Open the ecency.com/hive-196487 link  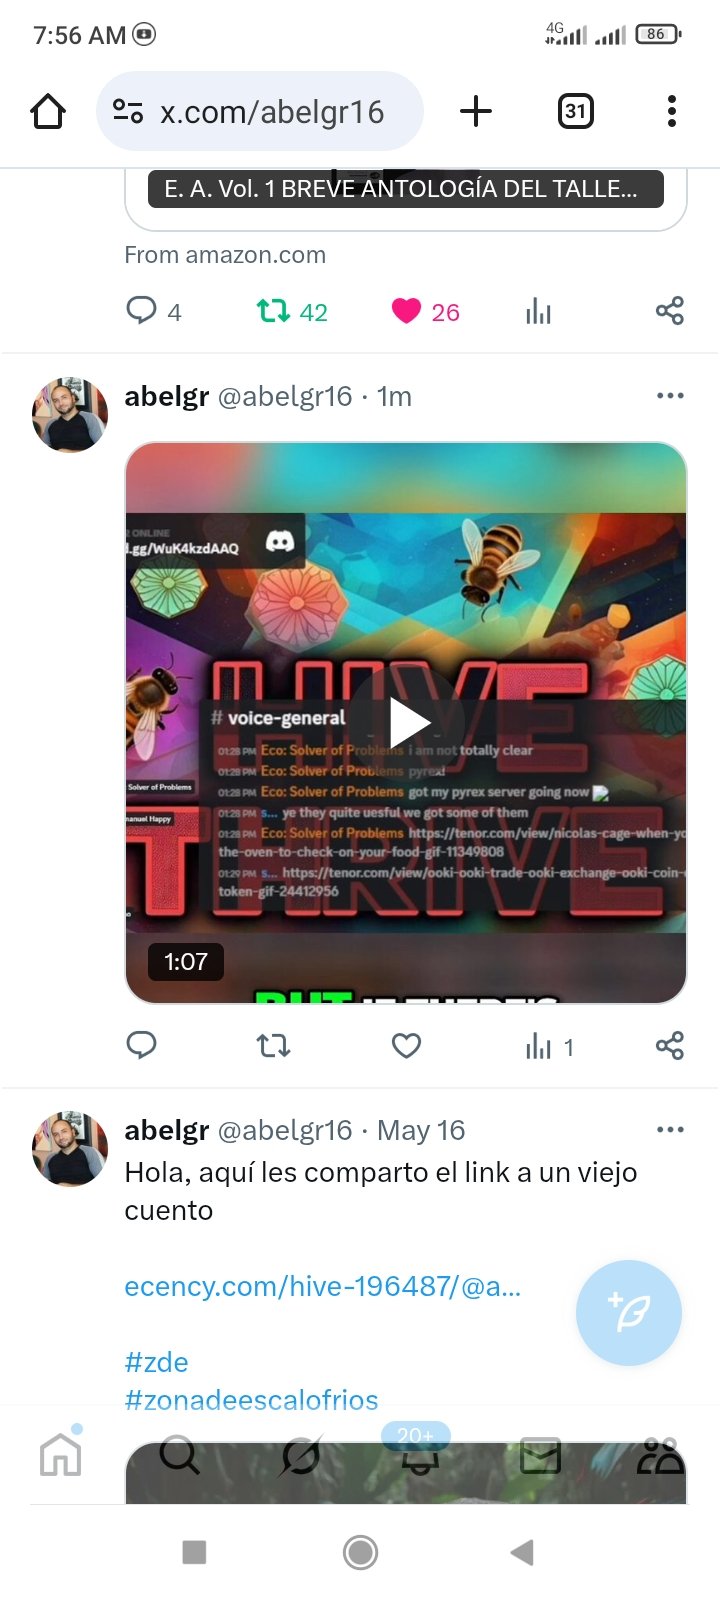tap(323, 1286)
